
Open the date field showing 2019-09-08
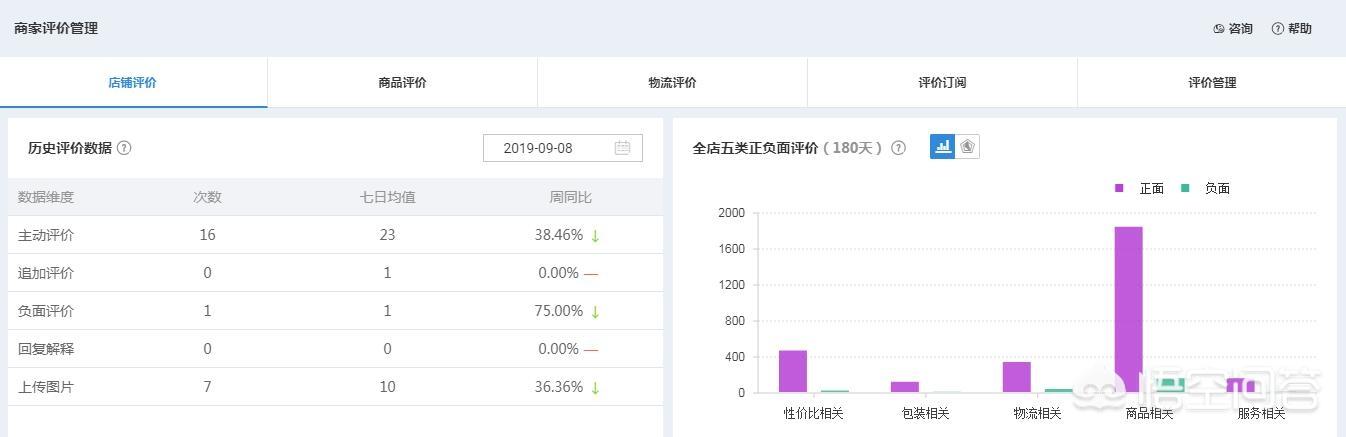coord(563,148)
